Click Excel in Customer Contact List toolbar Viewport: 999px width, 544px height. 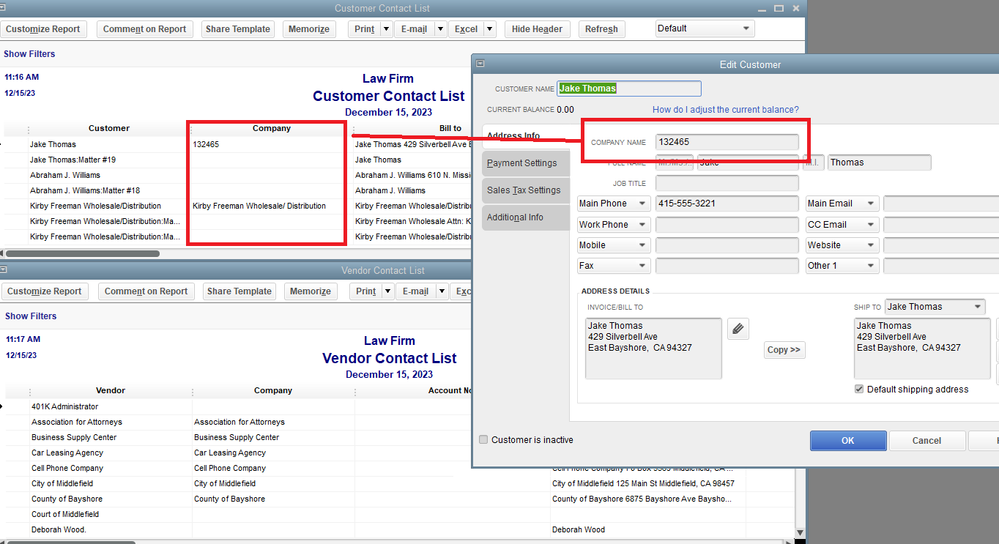click(x=466, y=29)
